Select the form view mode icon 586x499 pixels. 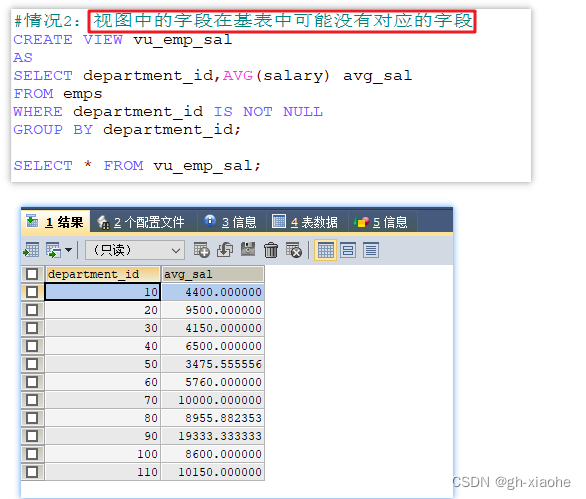(x=348, y=250)
